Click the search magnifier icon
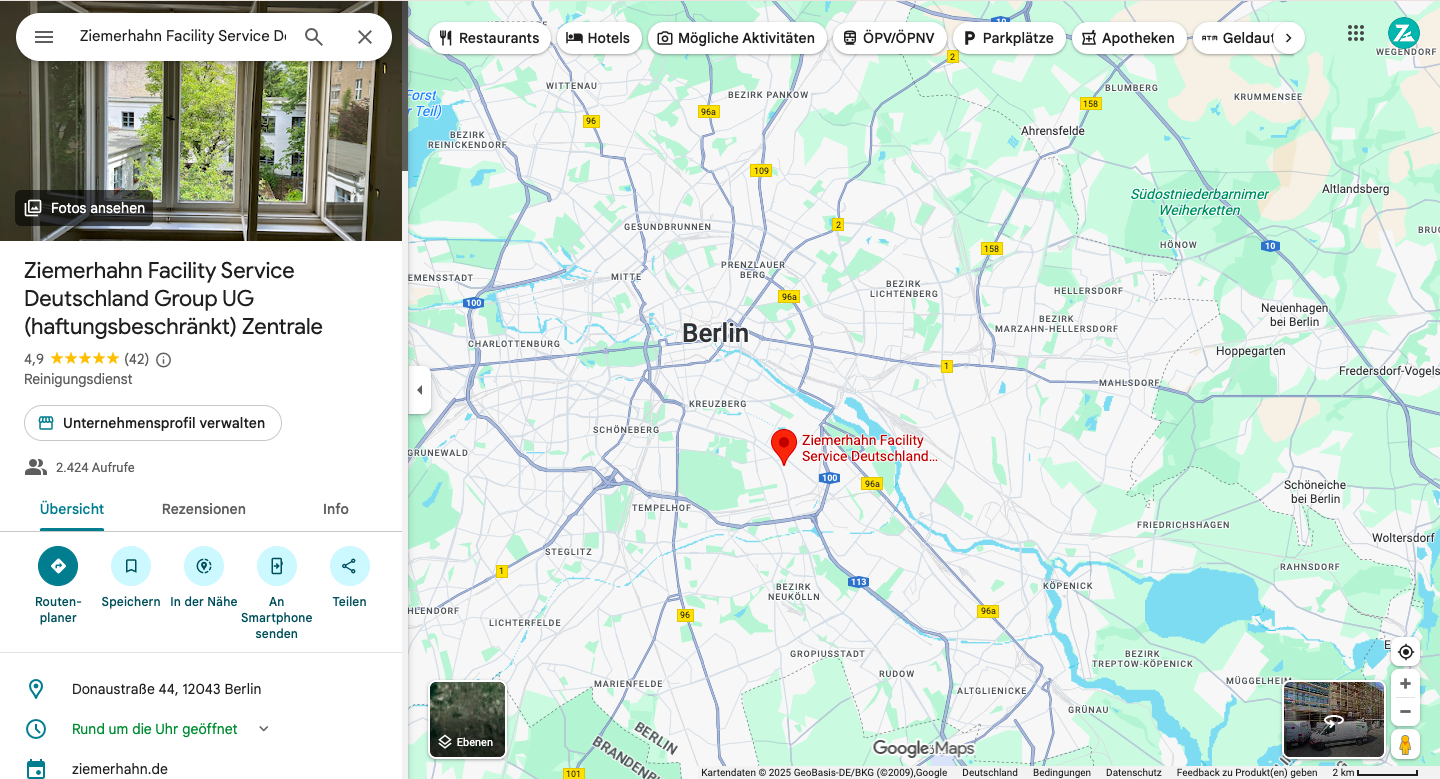 pyautogui.click(x=314, y=37)
